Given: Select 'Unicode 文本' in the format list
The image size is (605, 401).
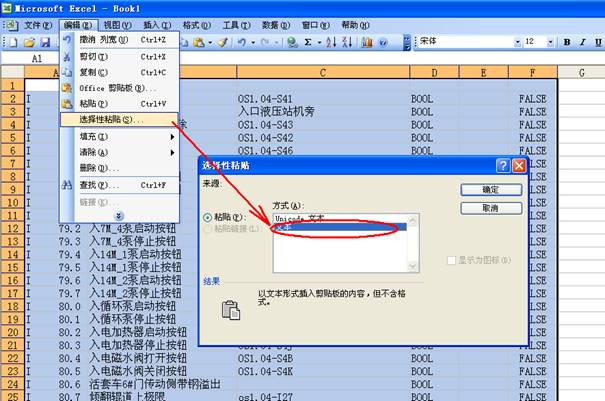Looking at the screenshot, I should coord(301,217).
